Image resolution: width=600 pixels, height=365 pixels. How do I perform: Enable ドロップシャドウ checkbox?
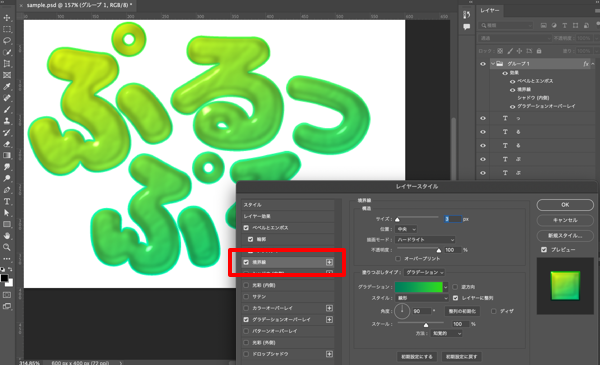[246, 354]
